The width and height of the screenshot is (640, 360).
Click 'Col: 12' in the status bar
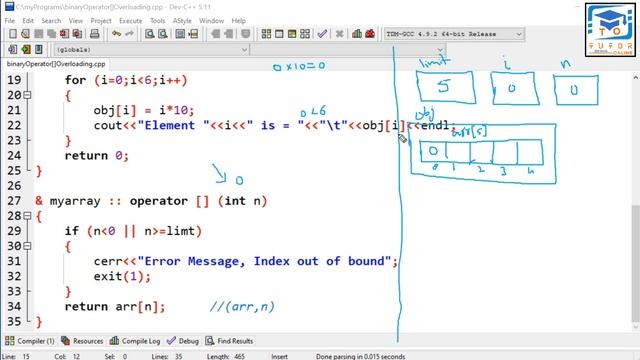[67, 356]
